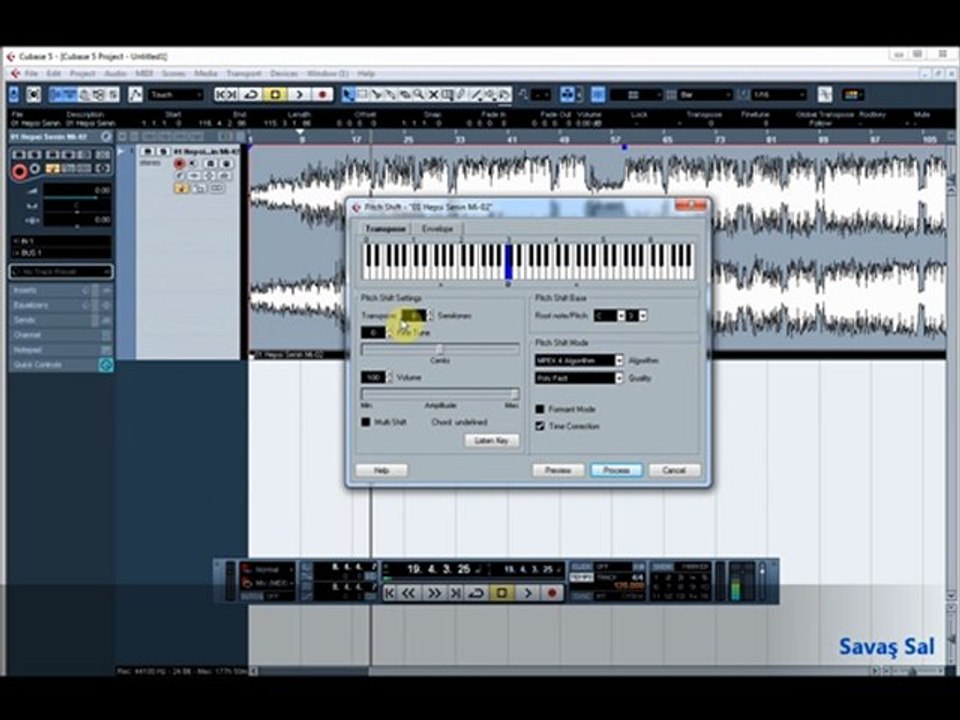Select the Range Selection tool
Viewport: 960px width, 720px height.
[362, 94]
